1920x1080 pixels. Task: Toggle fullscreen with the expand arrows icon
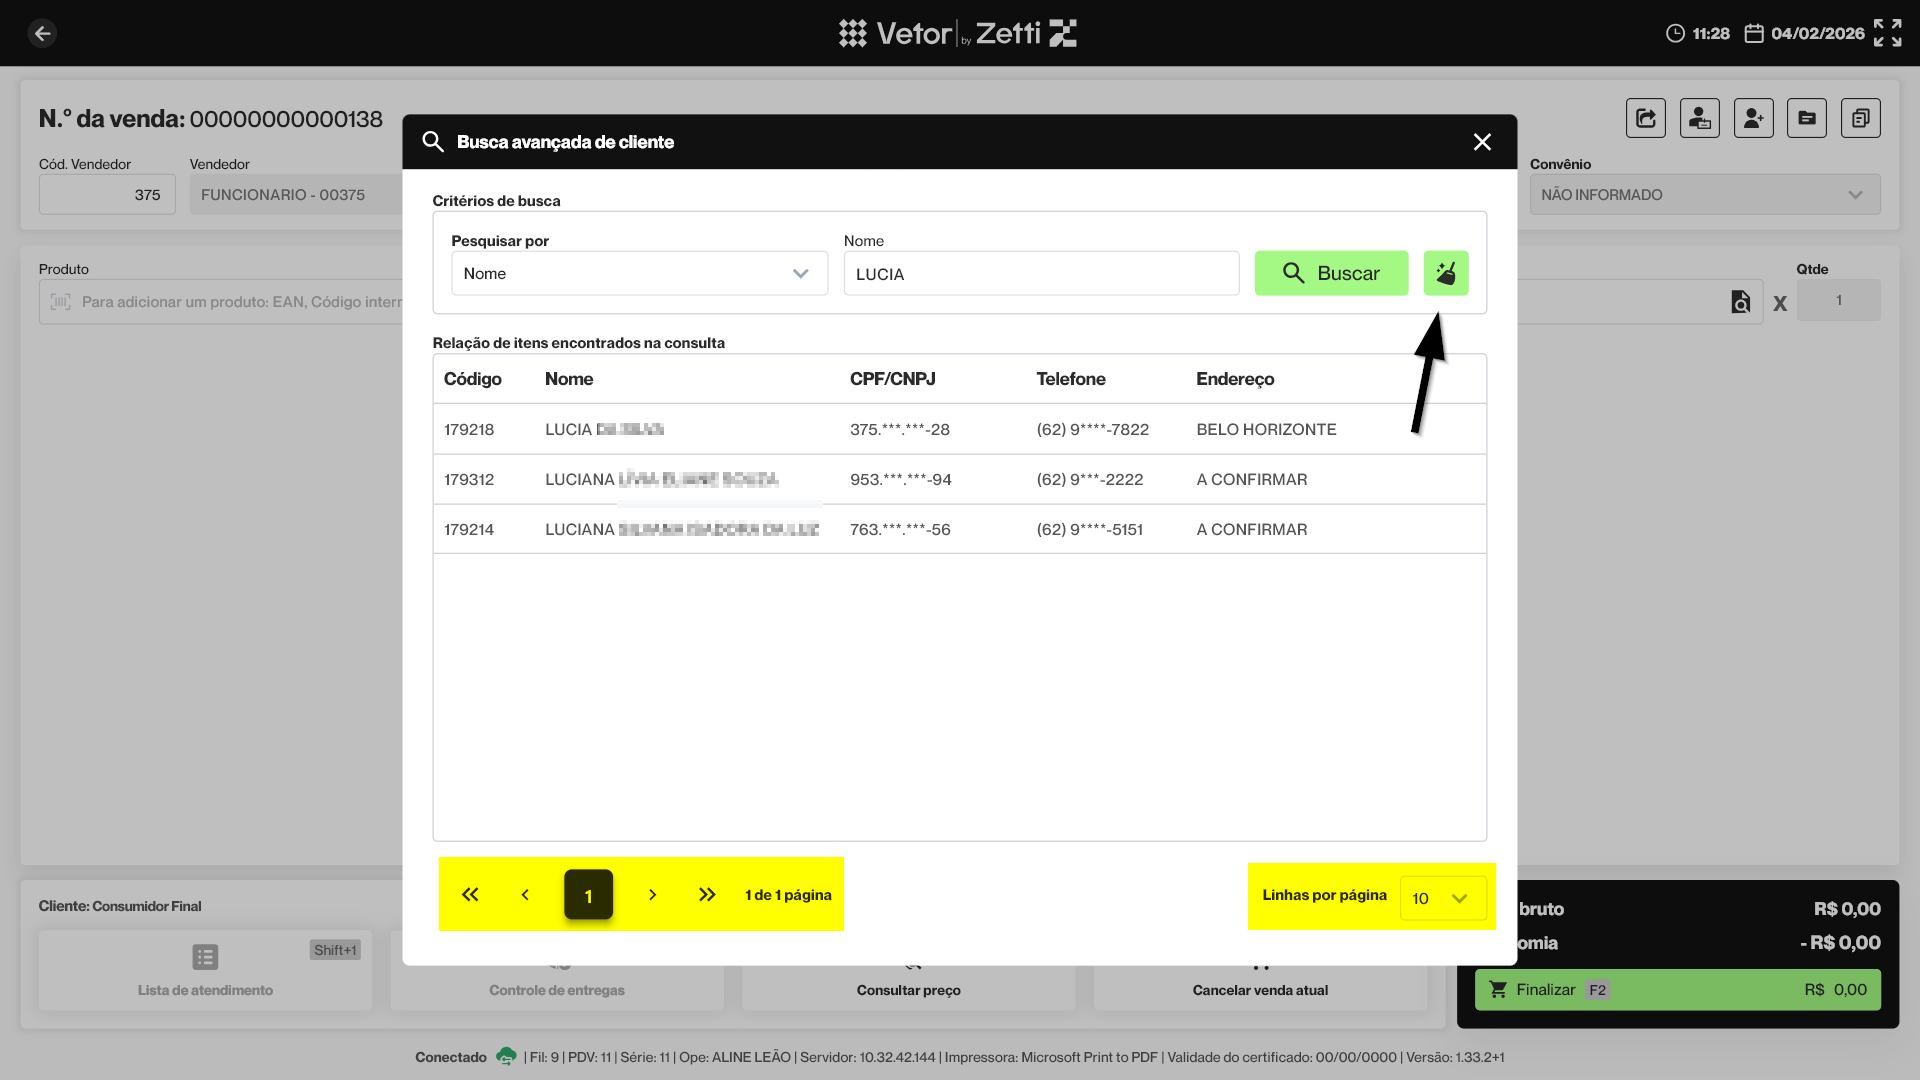(1887, 33)
